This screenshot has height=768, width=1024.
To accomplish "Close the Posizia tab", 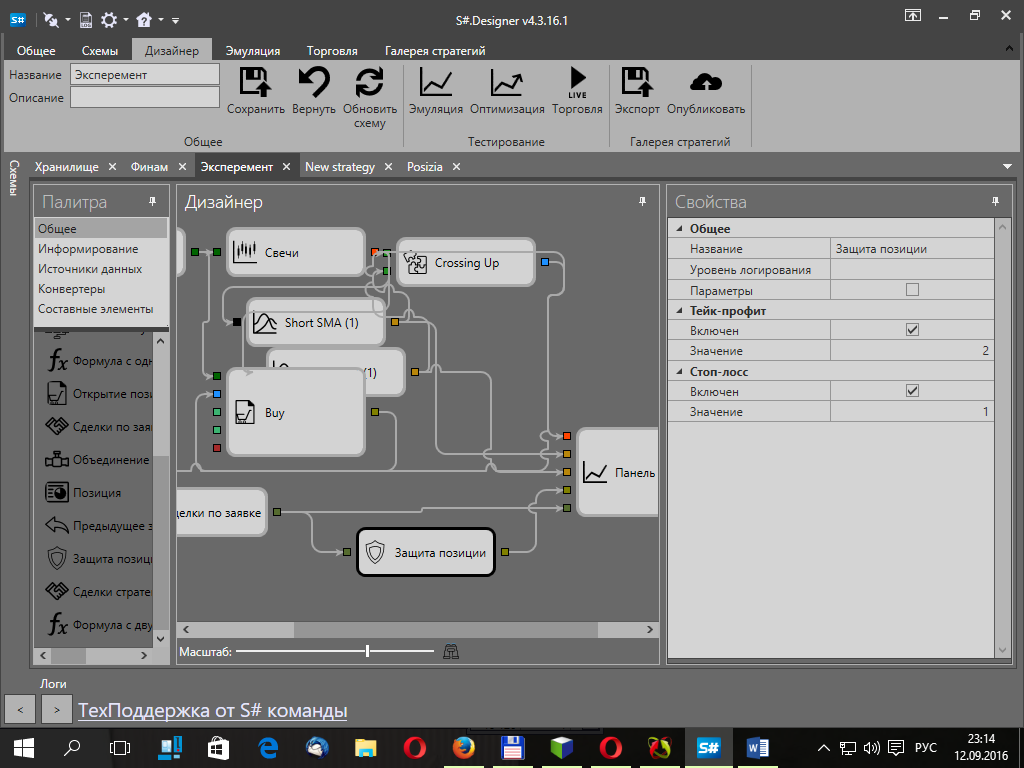I will pyautogui.click(x=456, y=167).
